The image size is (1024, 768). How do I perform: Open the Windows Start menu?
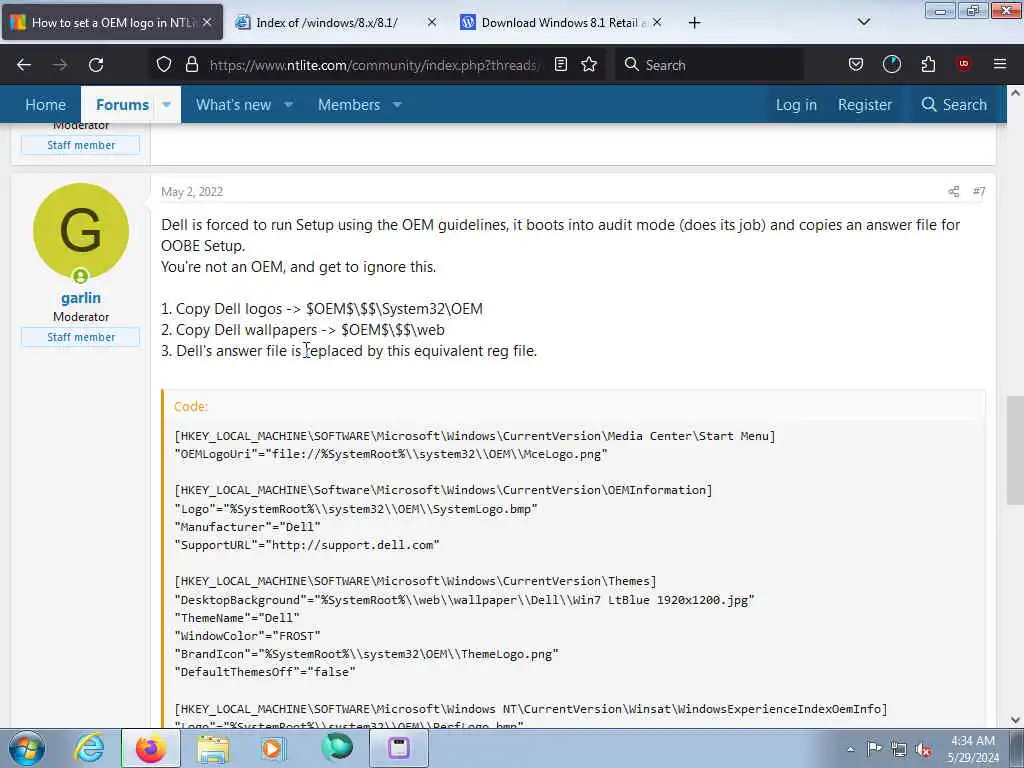point(27,748)
